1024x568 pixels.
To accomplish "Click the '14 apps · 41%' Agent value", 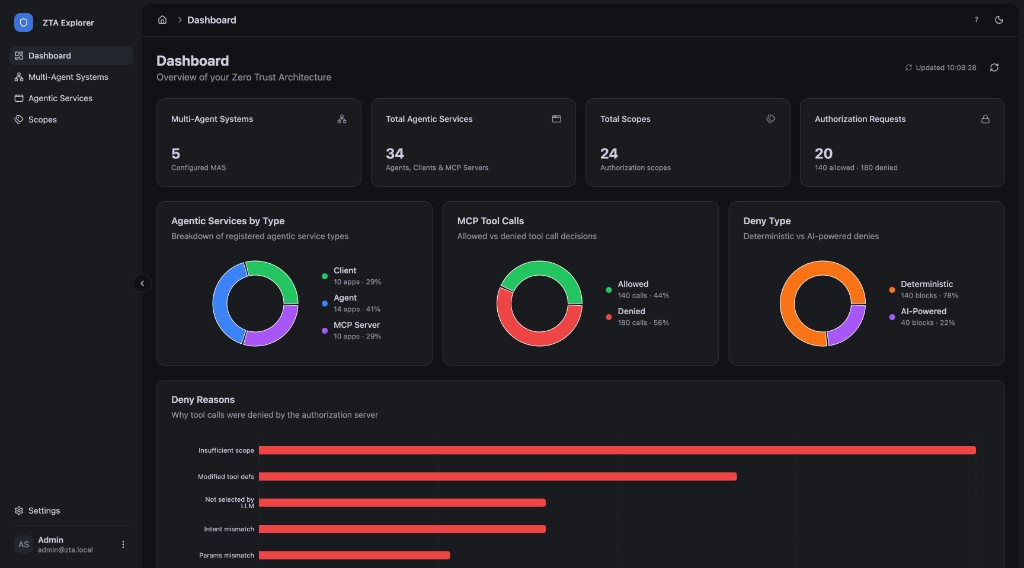I will coord(357,309).
